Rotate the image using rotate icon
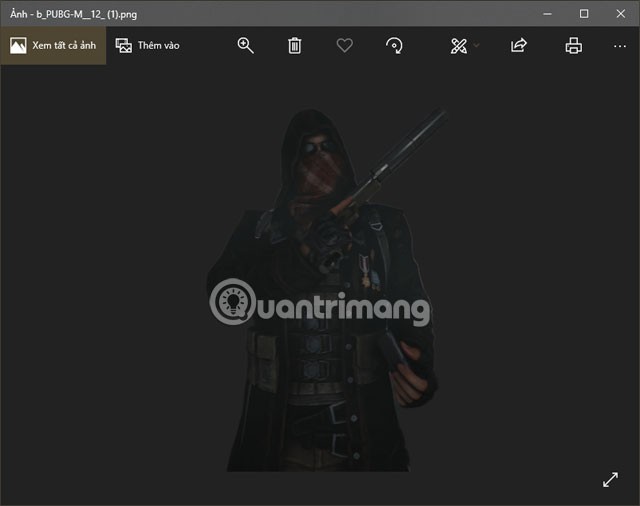 (x=395, y=45)
